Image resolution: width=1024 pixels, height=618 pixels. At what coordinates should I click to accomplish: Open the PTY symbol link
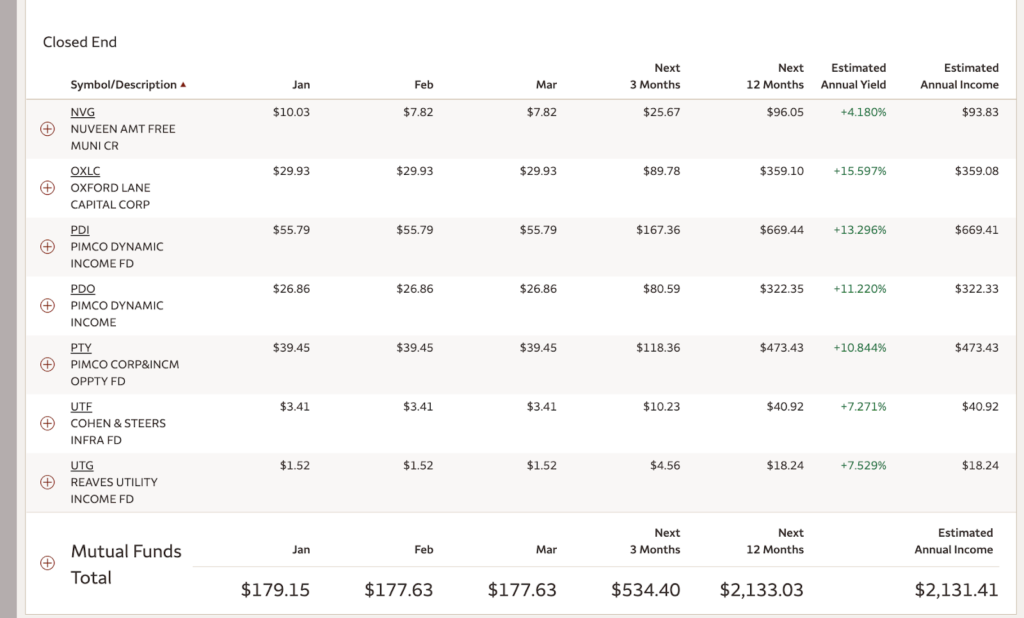point(81,348)
